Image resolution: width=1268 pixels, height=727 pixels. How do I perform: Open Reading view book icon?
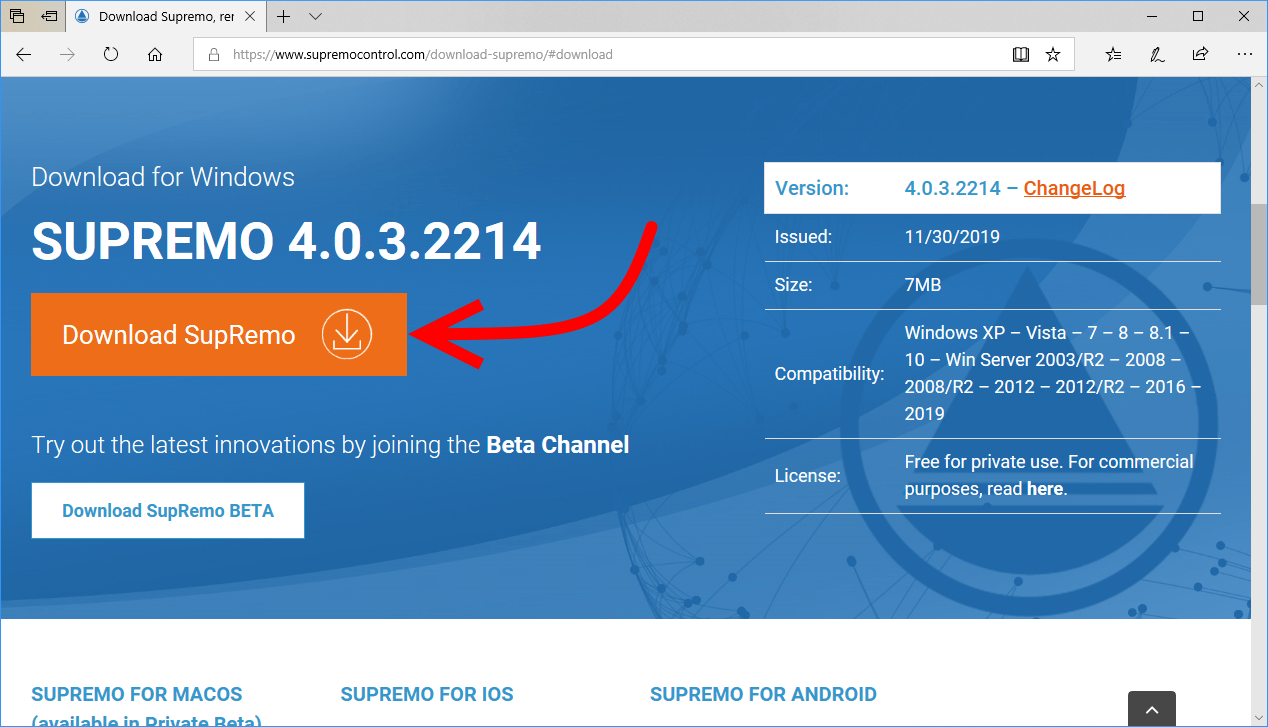[x=1021, y=55]
